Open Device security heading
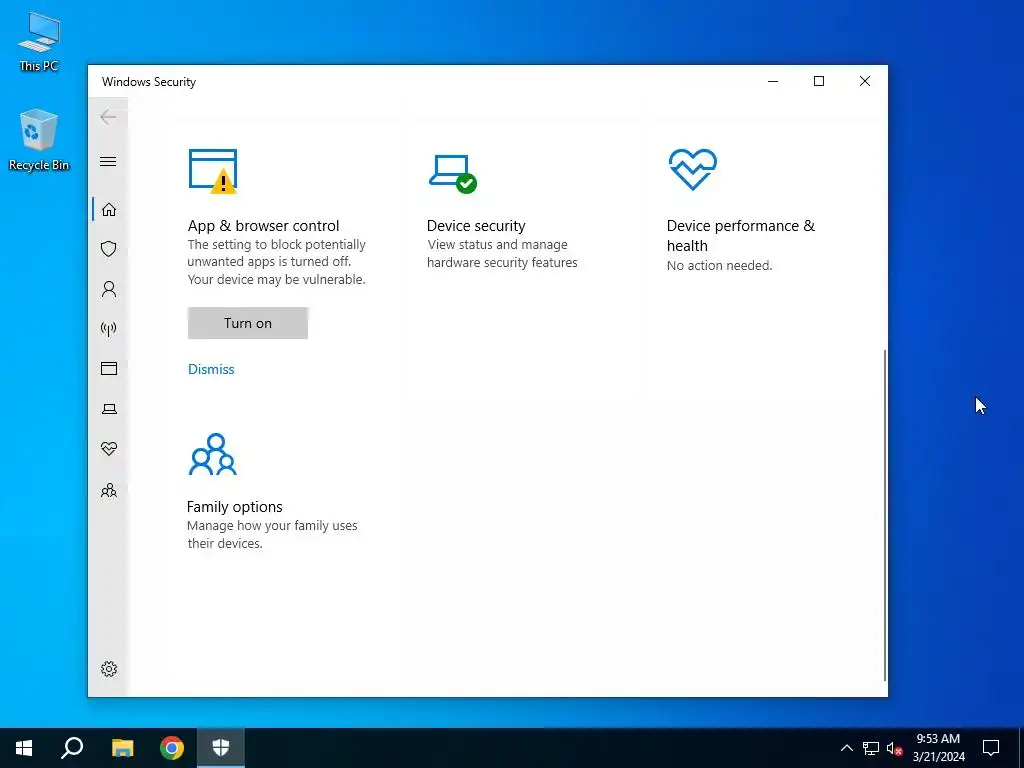The width and height of the screenshot is (1024, 768). [476, 226]
